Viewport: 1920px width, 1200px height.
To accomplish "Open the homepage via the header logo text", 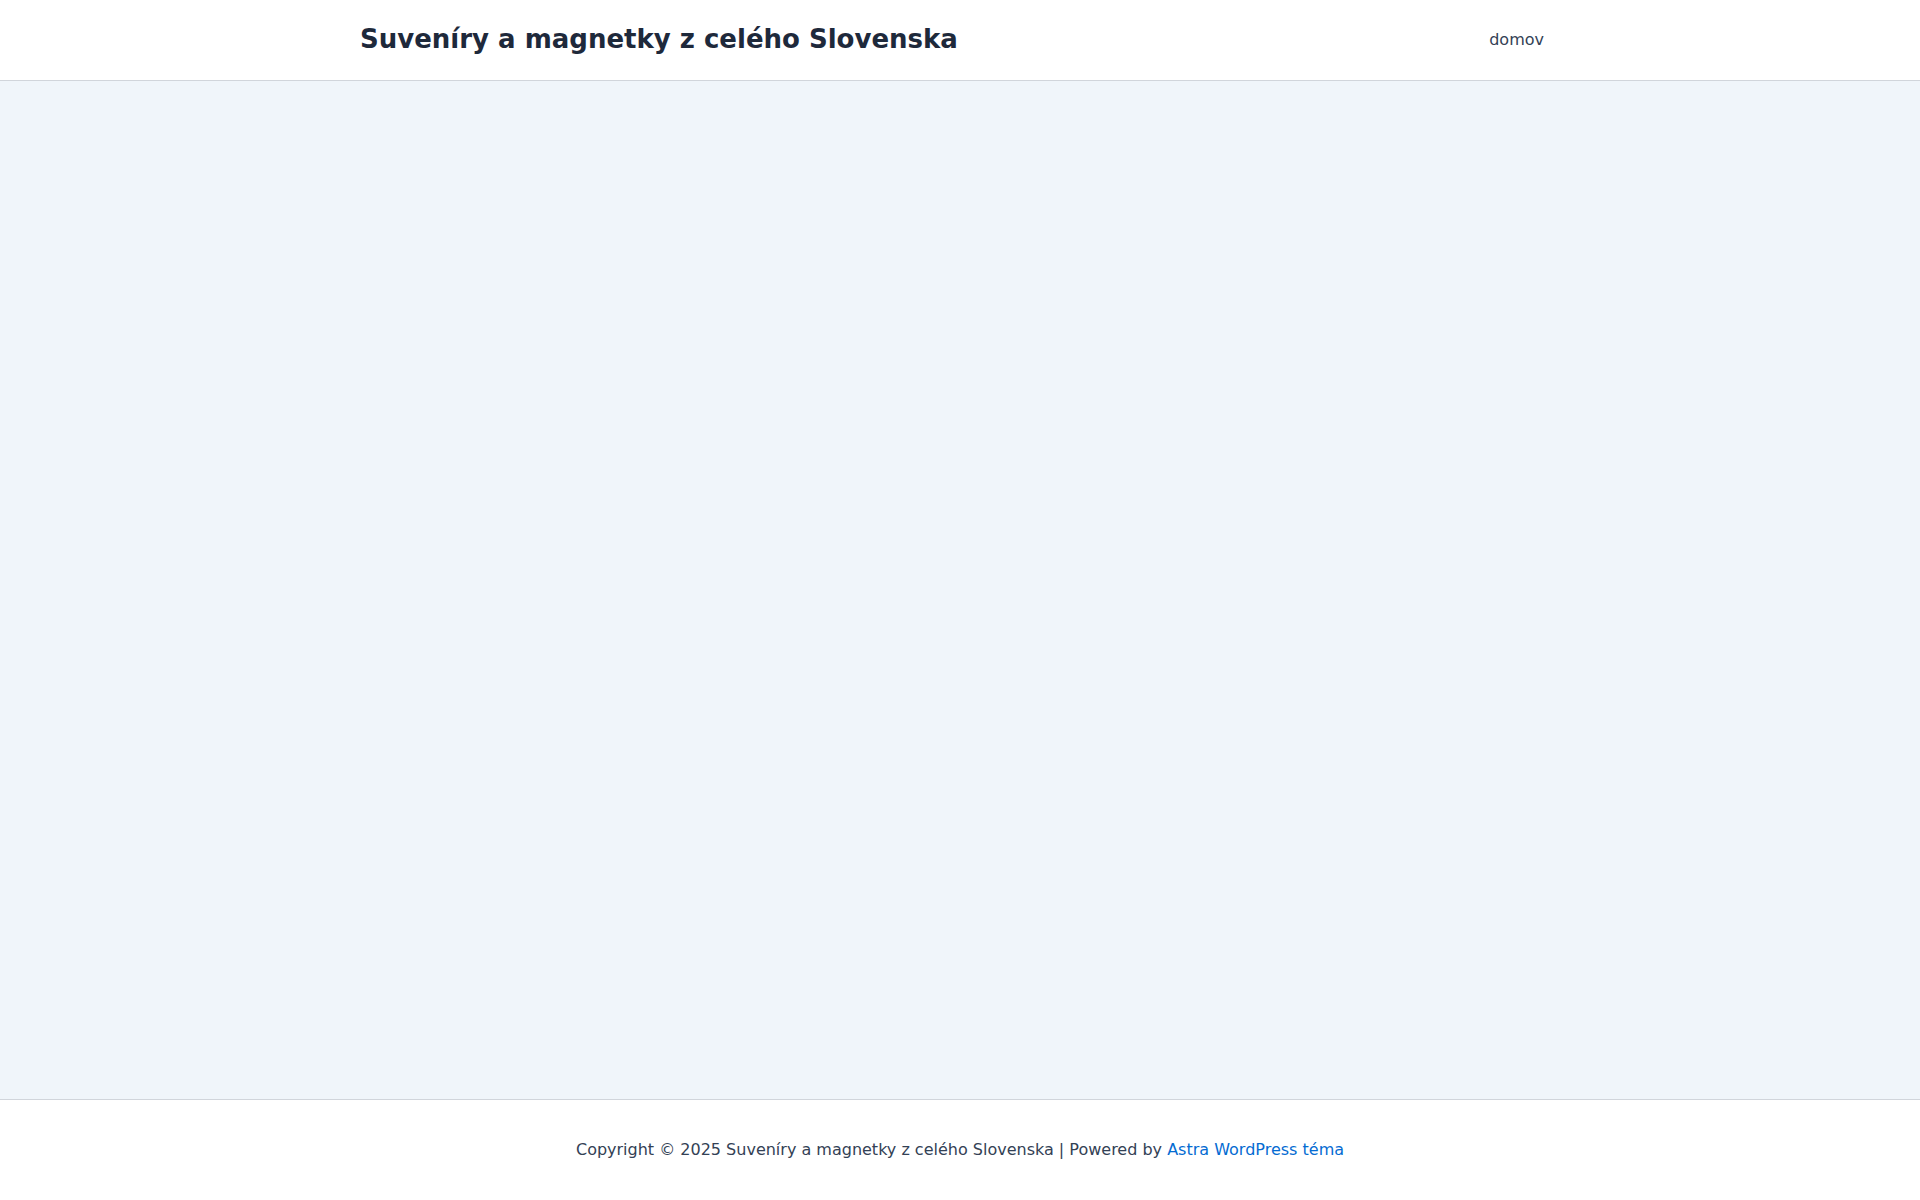I will tap(658, 38).
